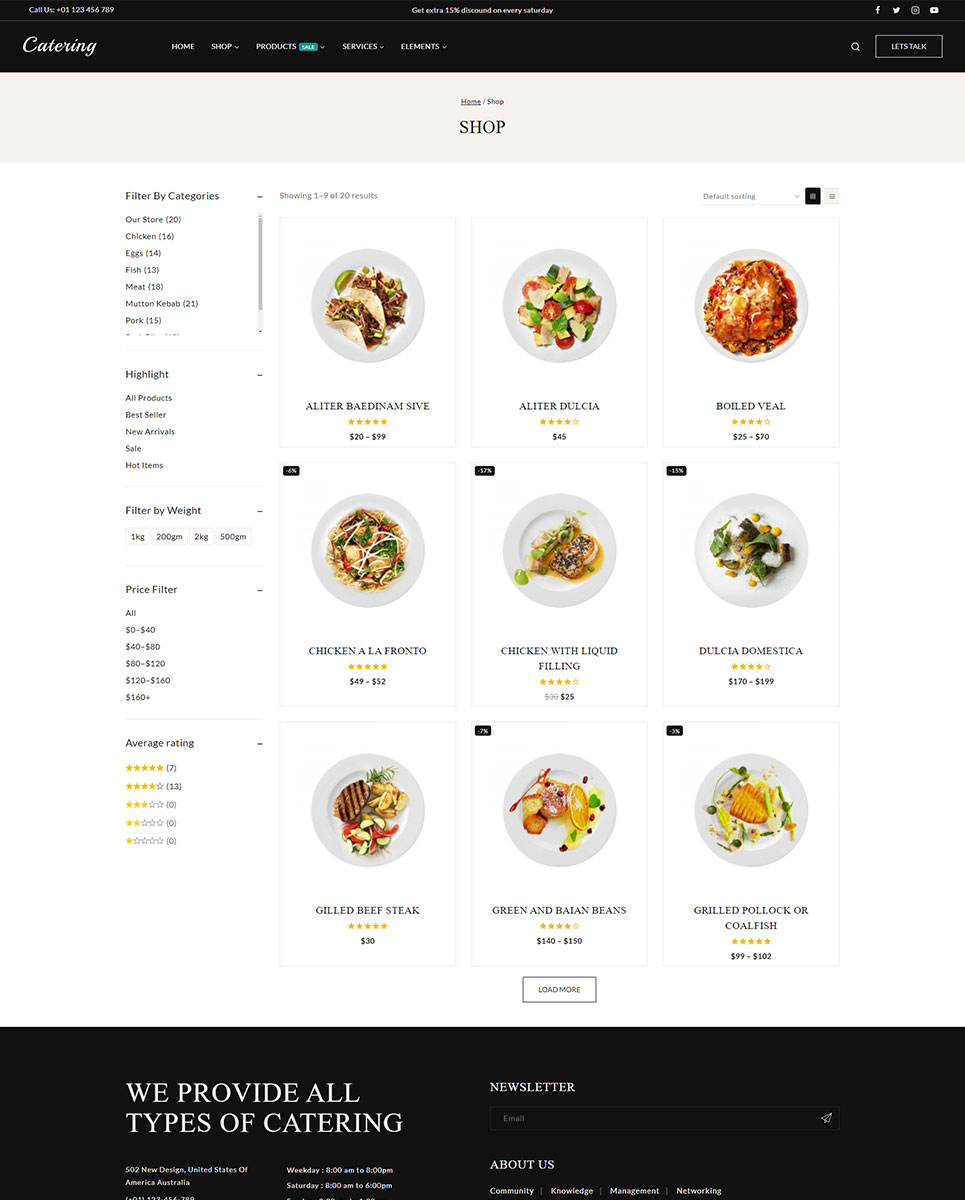Open the Default sorting dropdown

tap(751, 196)
